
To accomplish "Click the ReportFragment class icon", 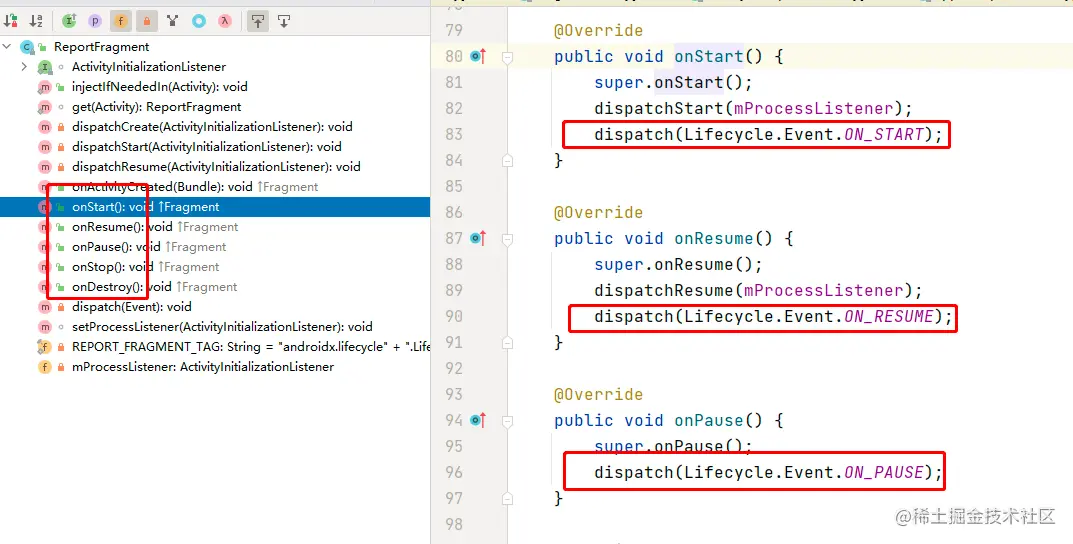I will pyautogui.click(x=27, y=47).
